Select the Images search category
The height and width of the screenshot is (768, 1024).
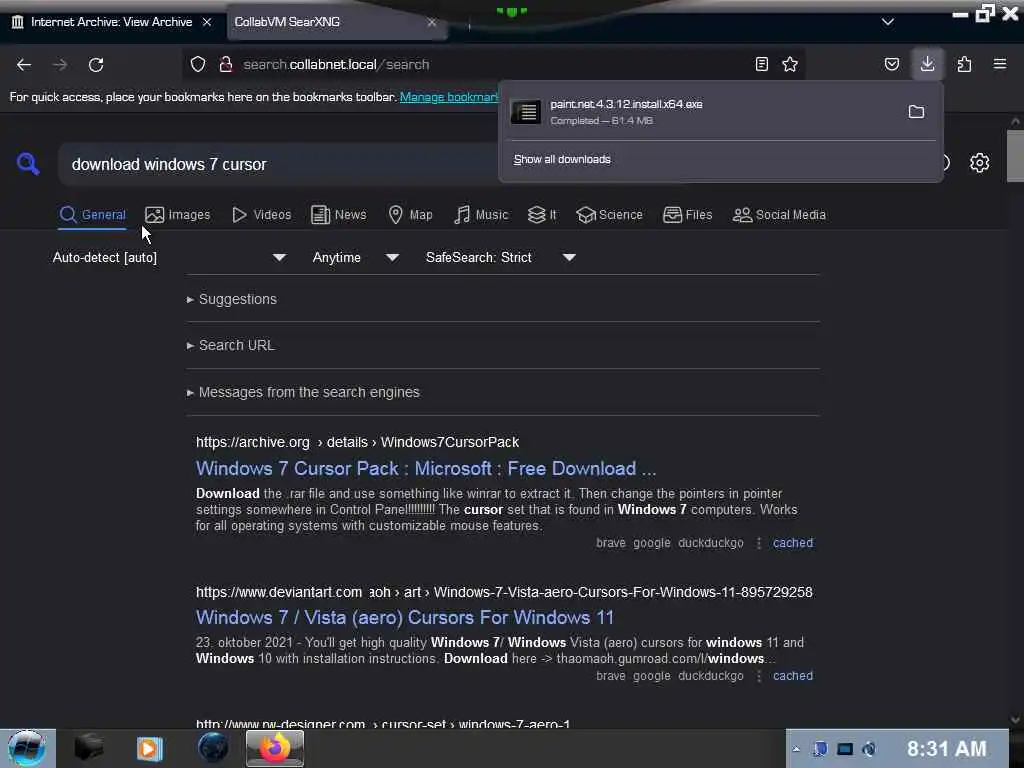tap(178, 215)
